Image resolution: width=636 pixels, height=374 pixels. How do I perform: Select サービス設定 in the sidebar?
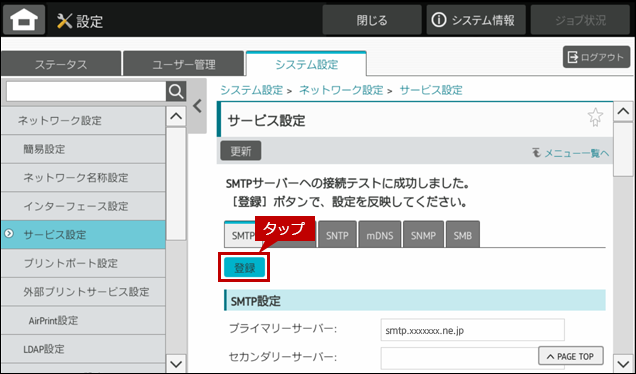pos(83,234)
